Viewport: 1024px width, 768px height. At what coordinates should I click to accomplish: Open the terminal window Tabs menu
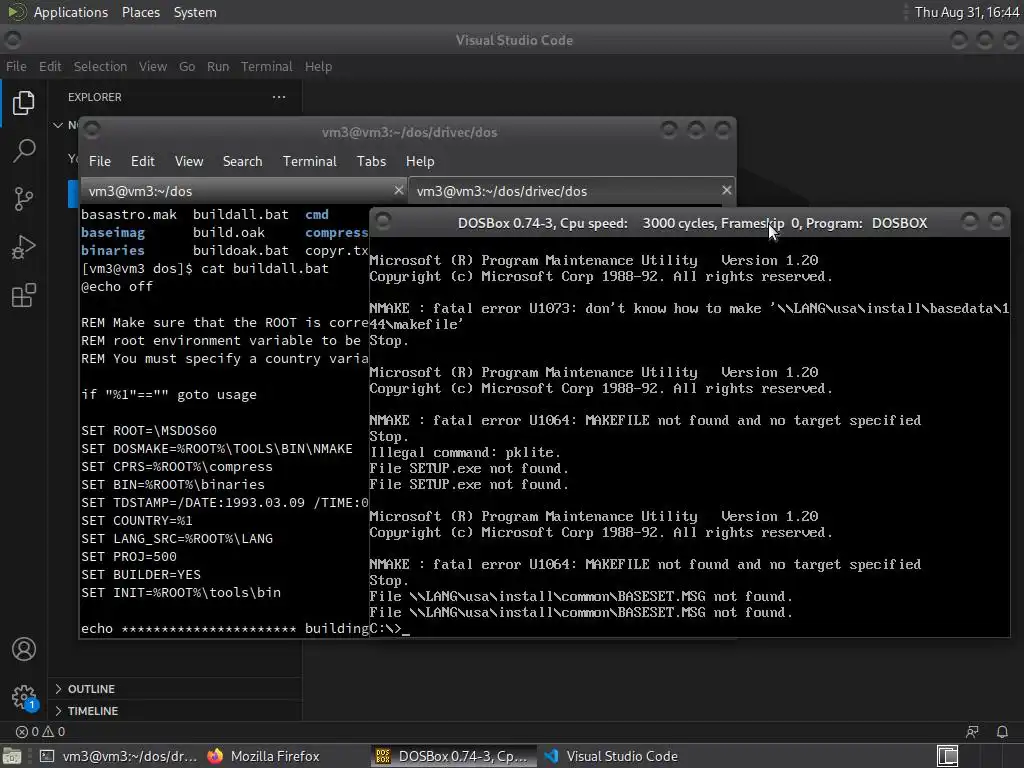click(371, 161)
